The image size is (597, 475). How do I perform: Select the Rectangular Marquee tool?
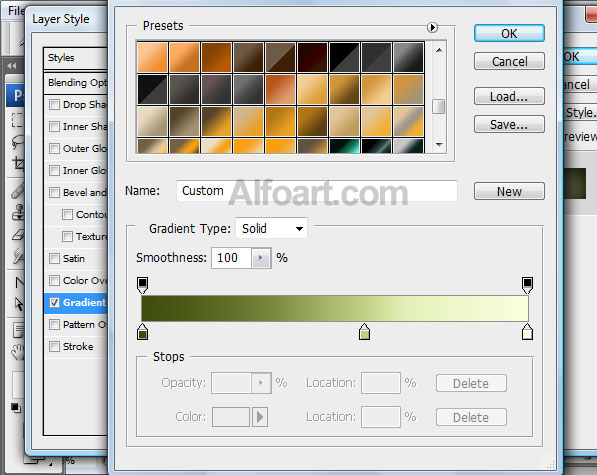click(17, 120)
